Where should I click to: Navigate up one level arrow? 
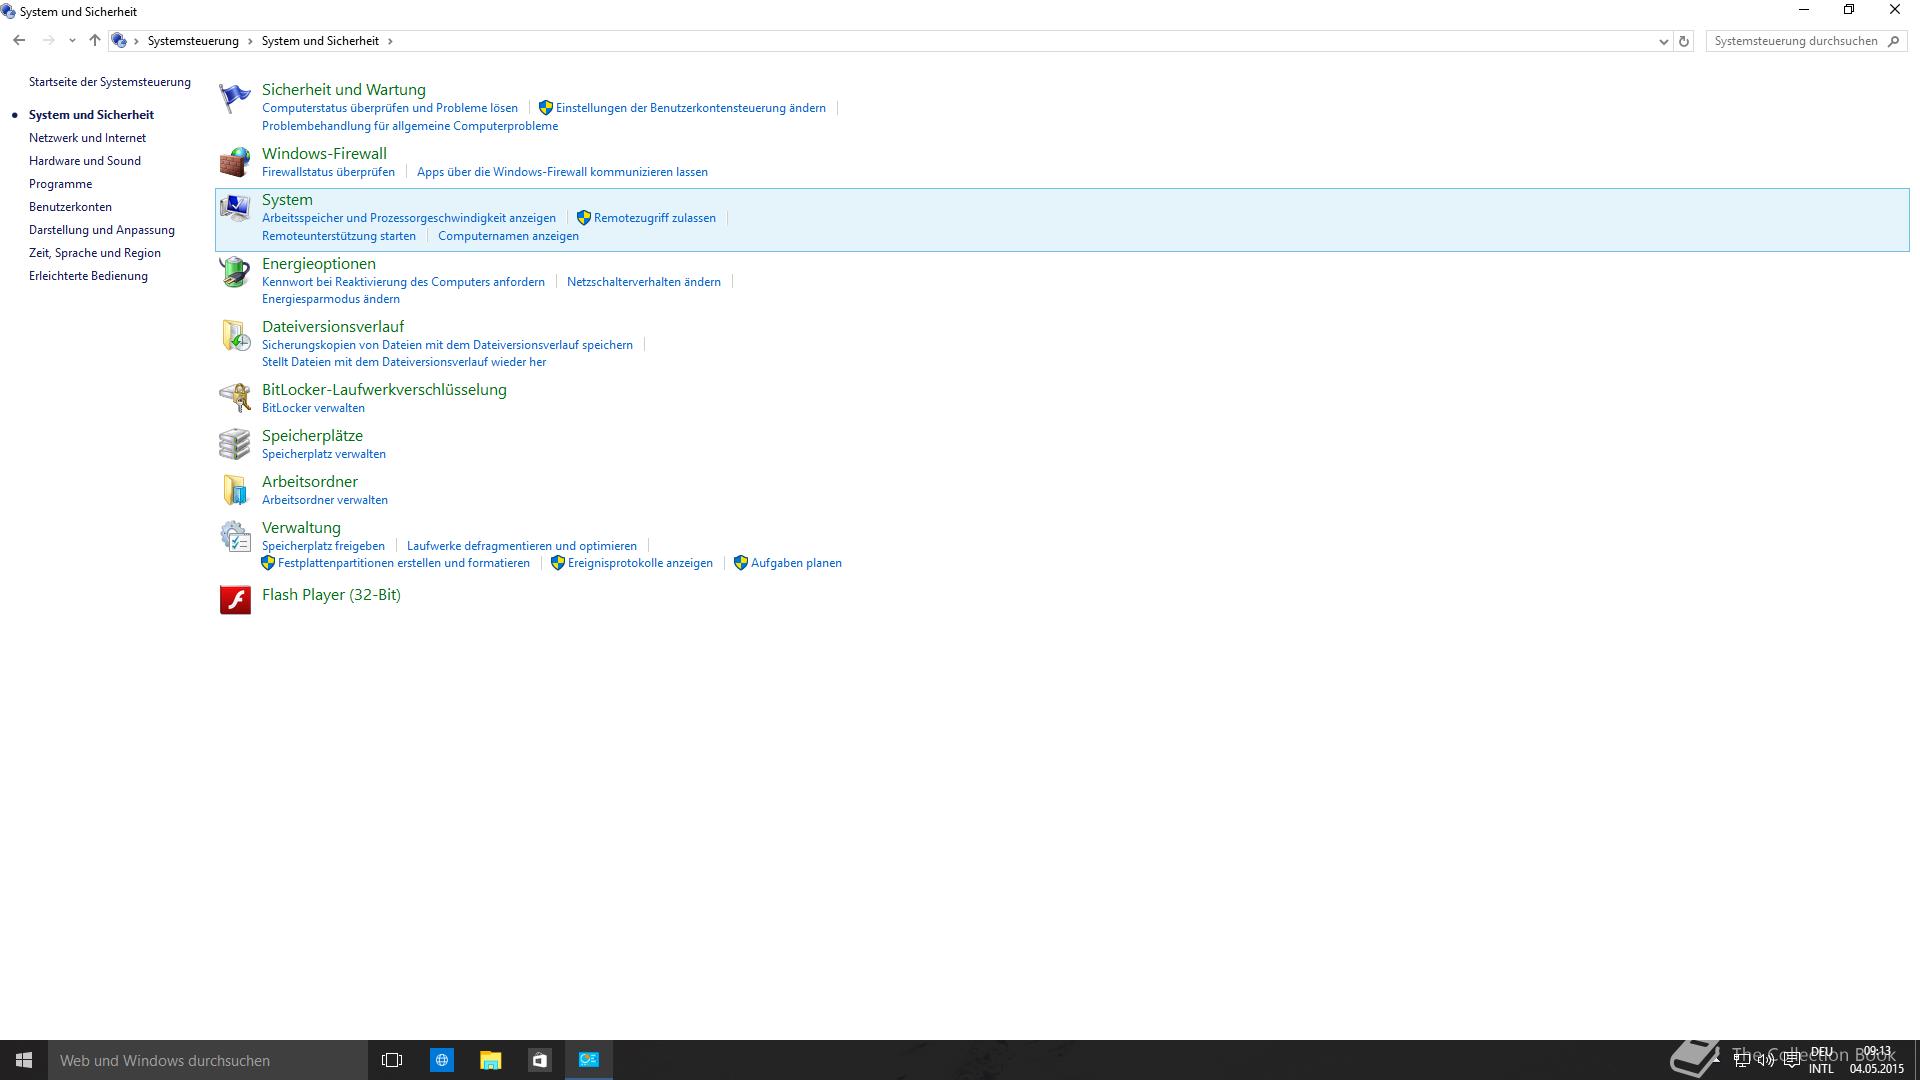[x=95, y=41]
